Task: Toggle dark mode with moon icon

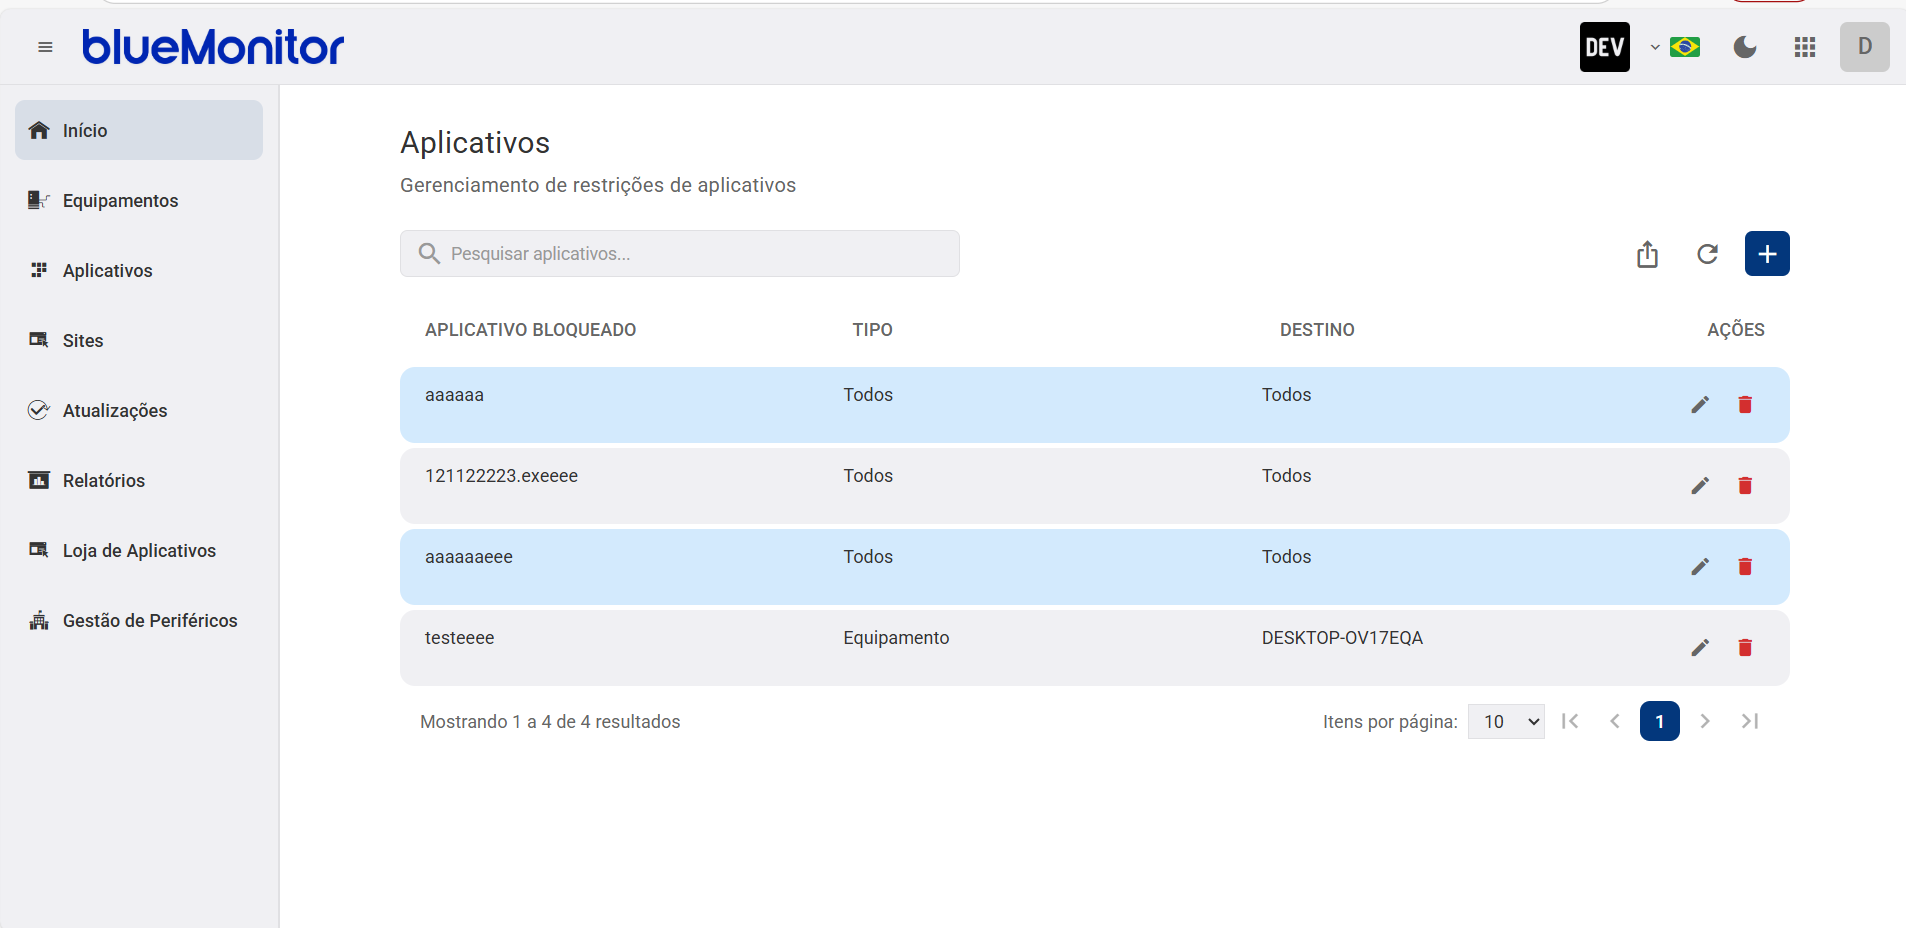Action: [1745, 47]
